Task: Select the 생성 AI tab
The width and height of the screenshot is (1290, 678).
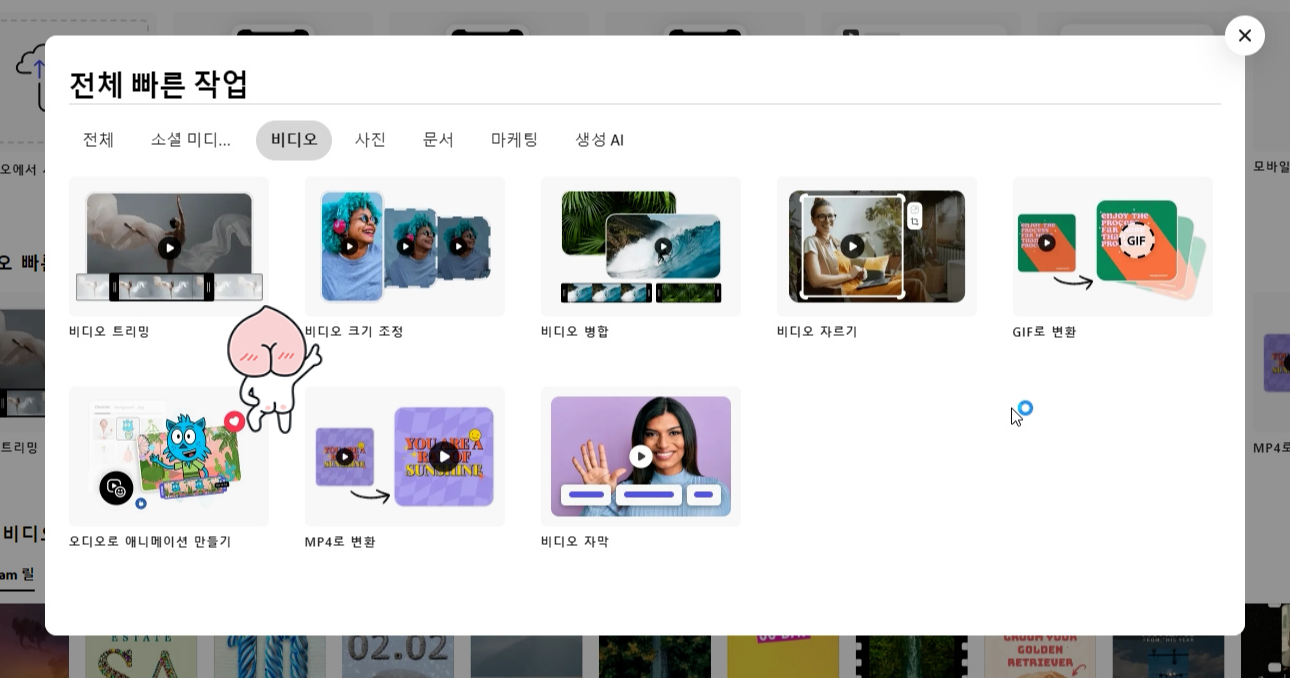Action: (x=599, y=140)
